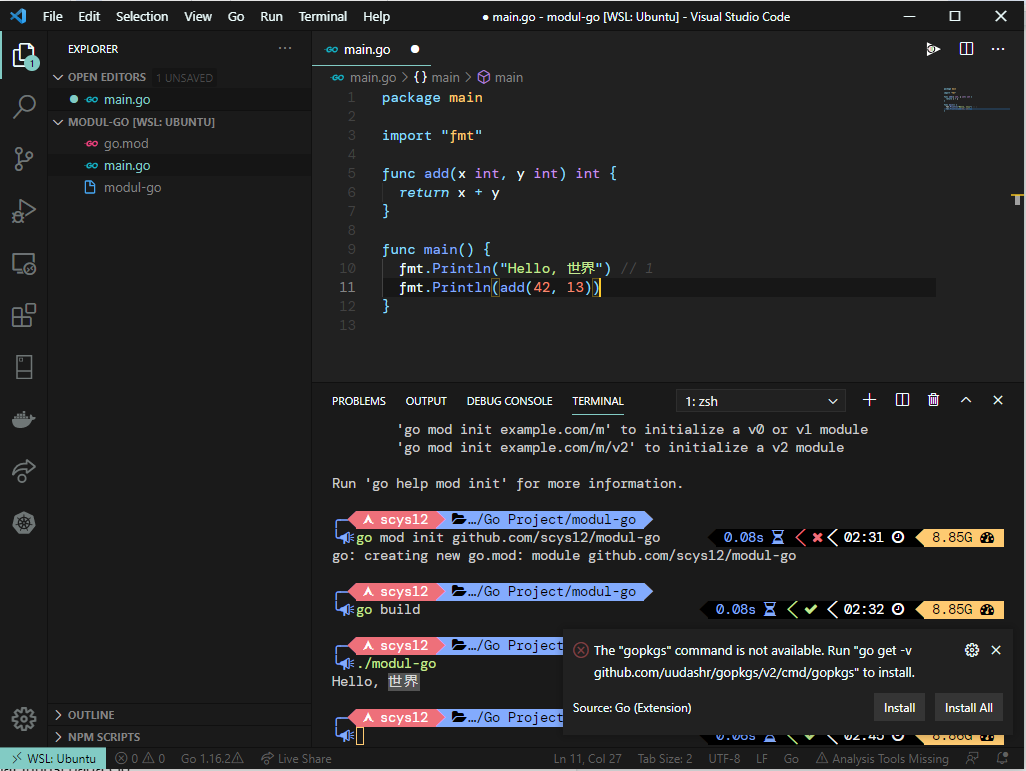Click Install in gopkgs notification
This screenshot has width=1026, height=771.
tap(899, 708)
